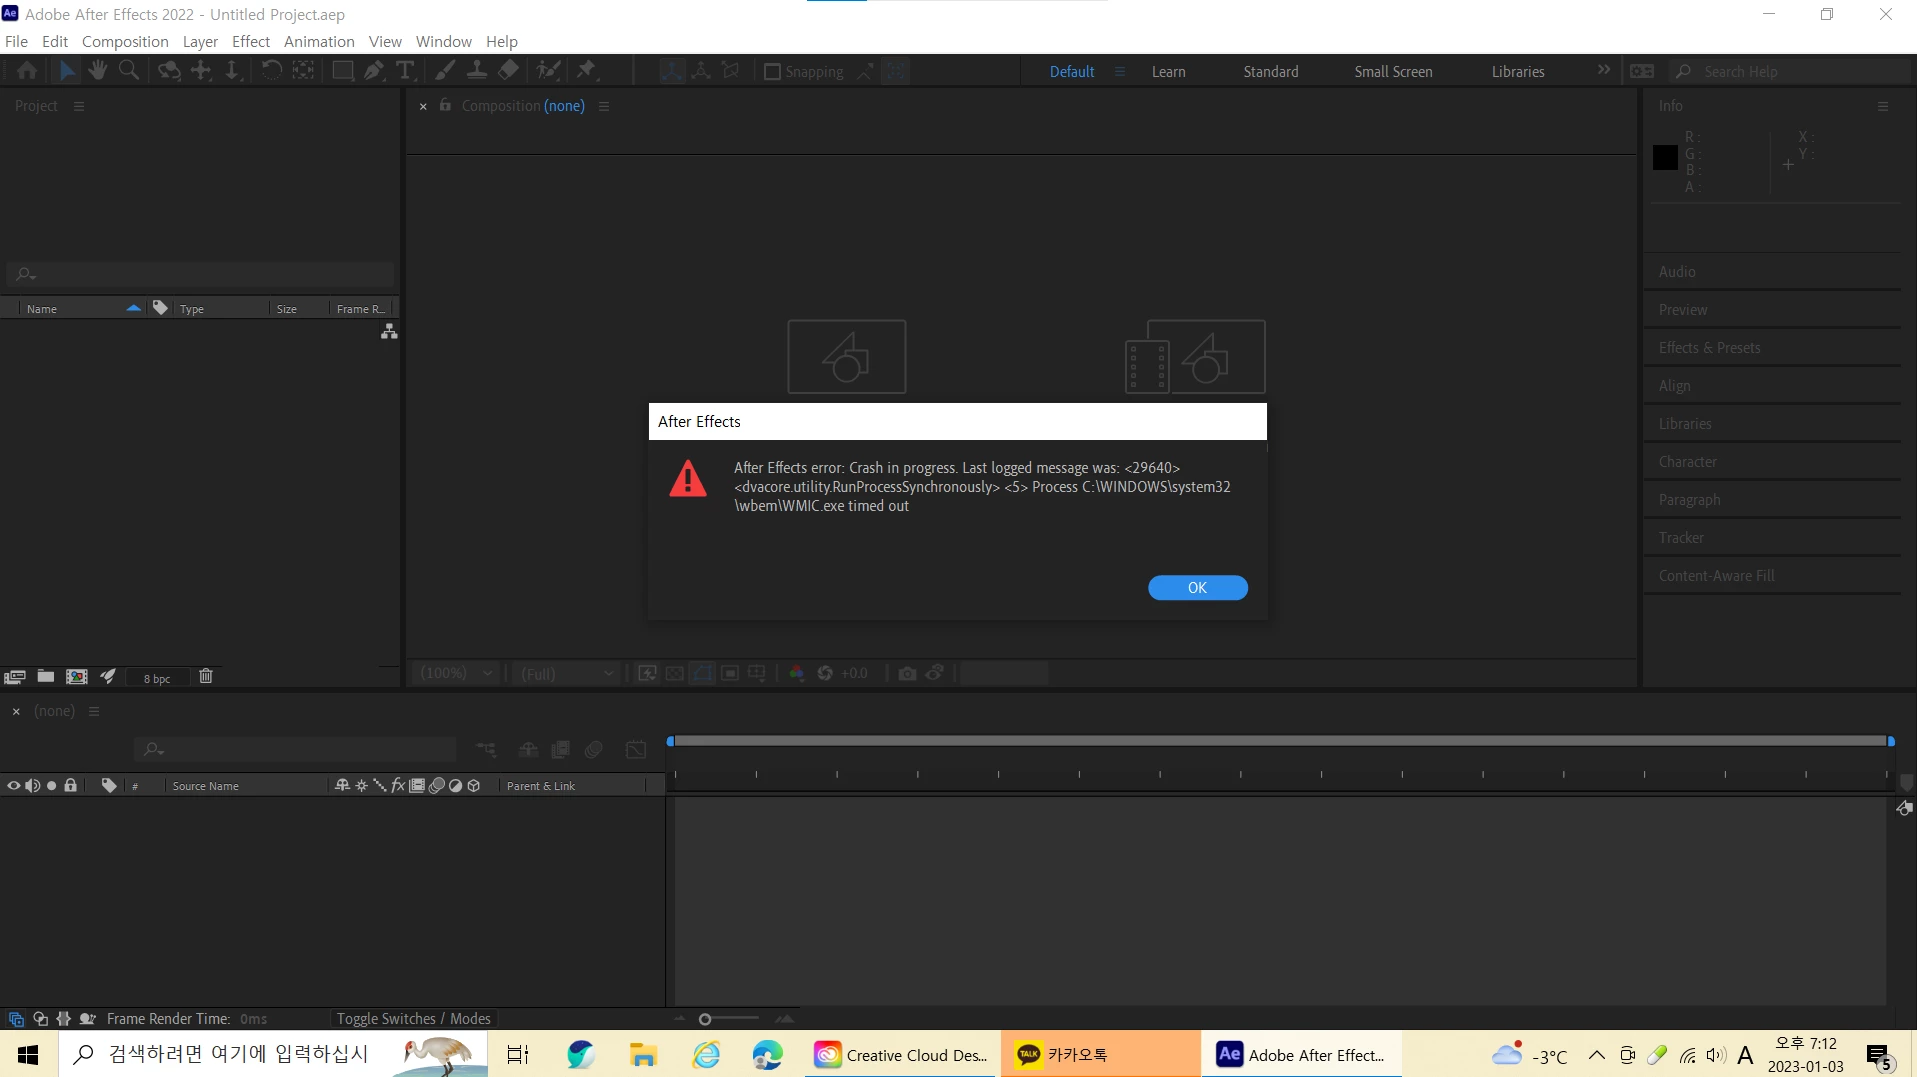Show channel and color management dropdown
Screen dimensions: 1917x1077
[x=796, y=674]
